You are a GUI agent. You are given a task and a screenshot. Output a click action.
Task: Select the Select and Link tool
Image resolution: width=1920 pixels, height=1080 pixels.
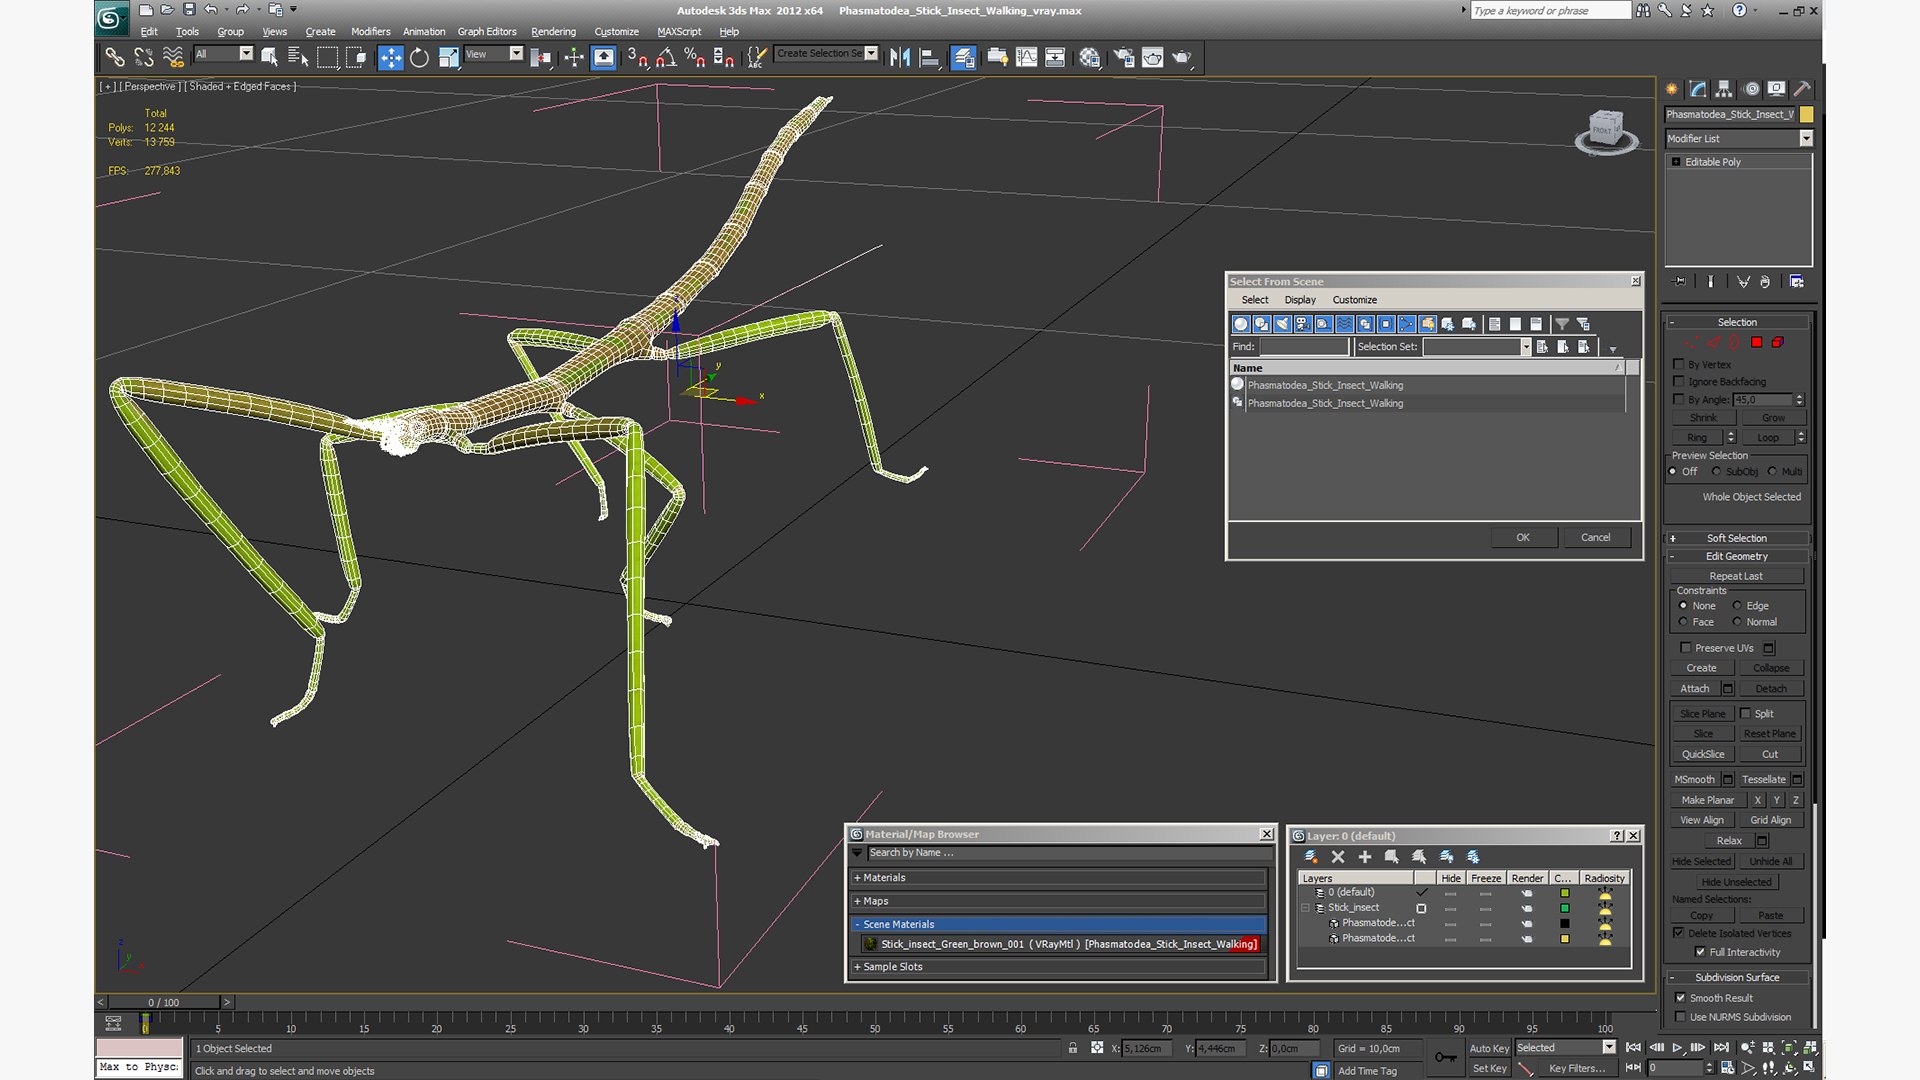(115, 57)
